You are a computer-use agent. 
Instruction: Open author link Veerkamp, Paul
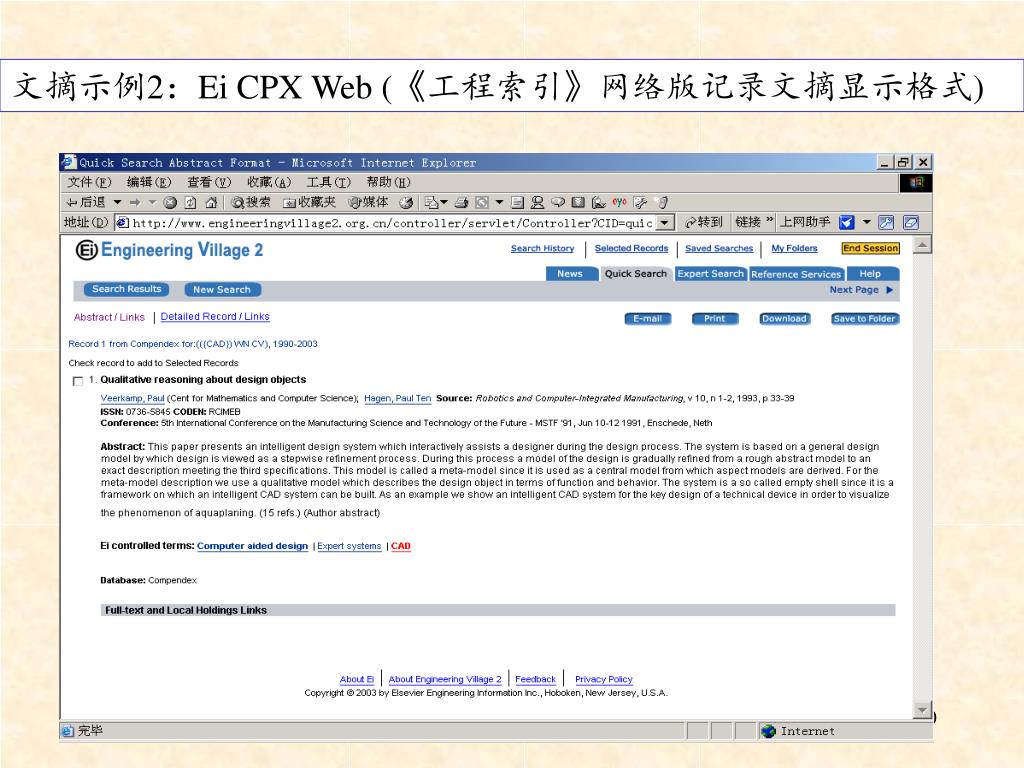[x=133, y=398]
